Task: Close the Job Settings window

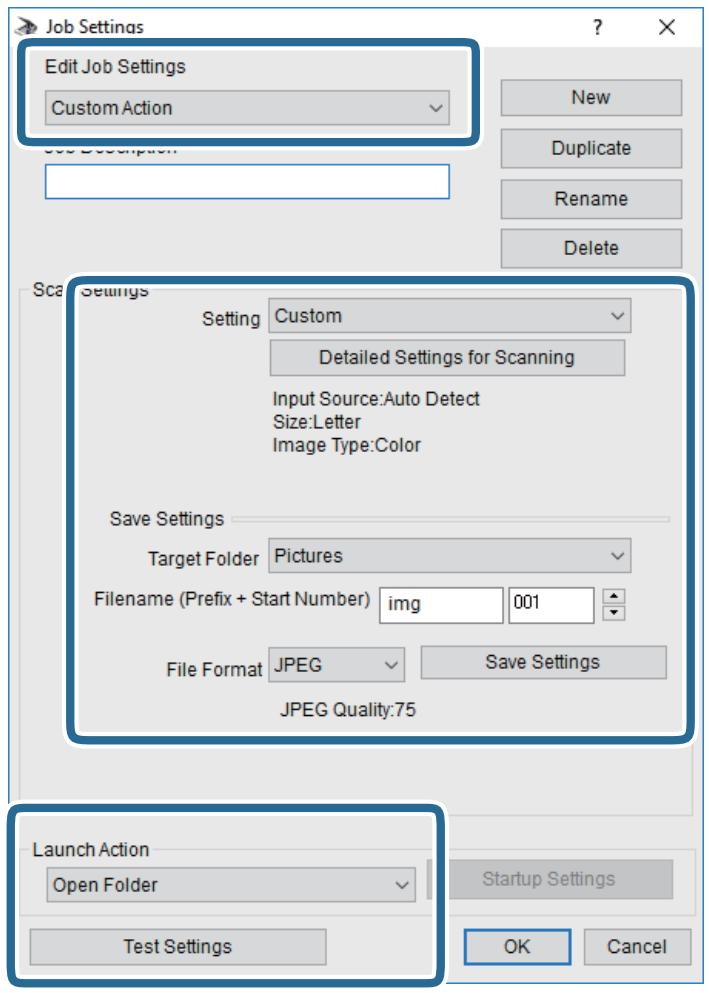Action: [667, 27]
